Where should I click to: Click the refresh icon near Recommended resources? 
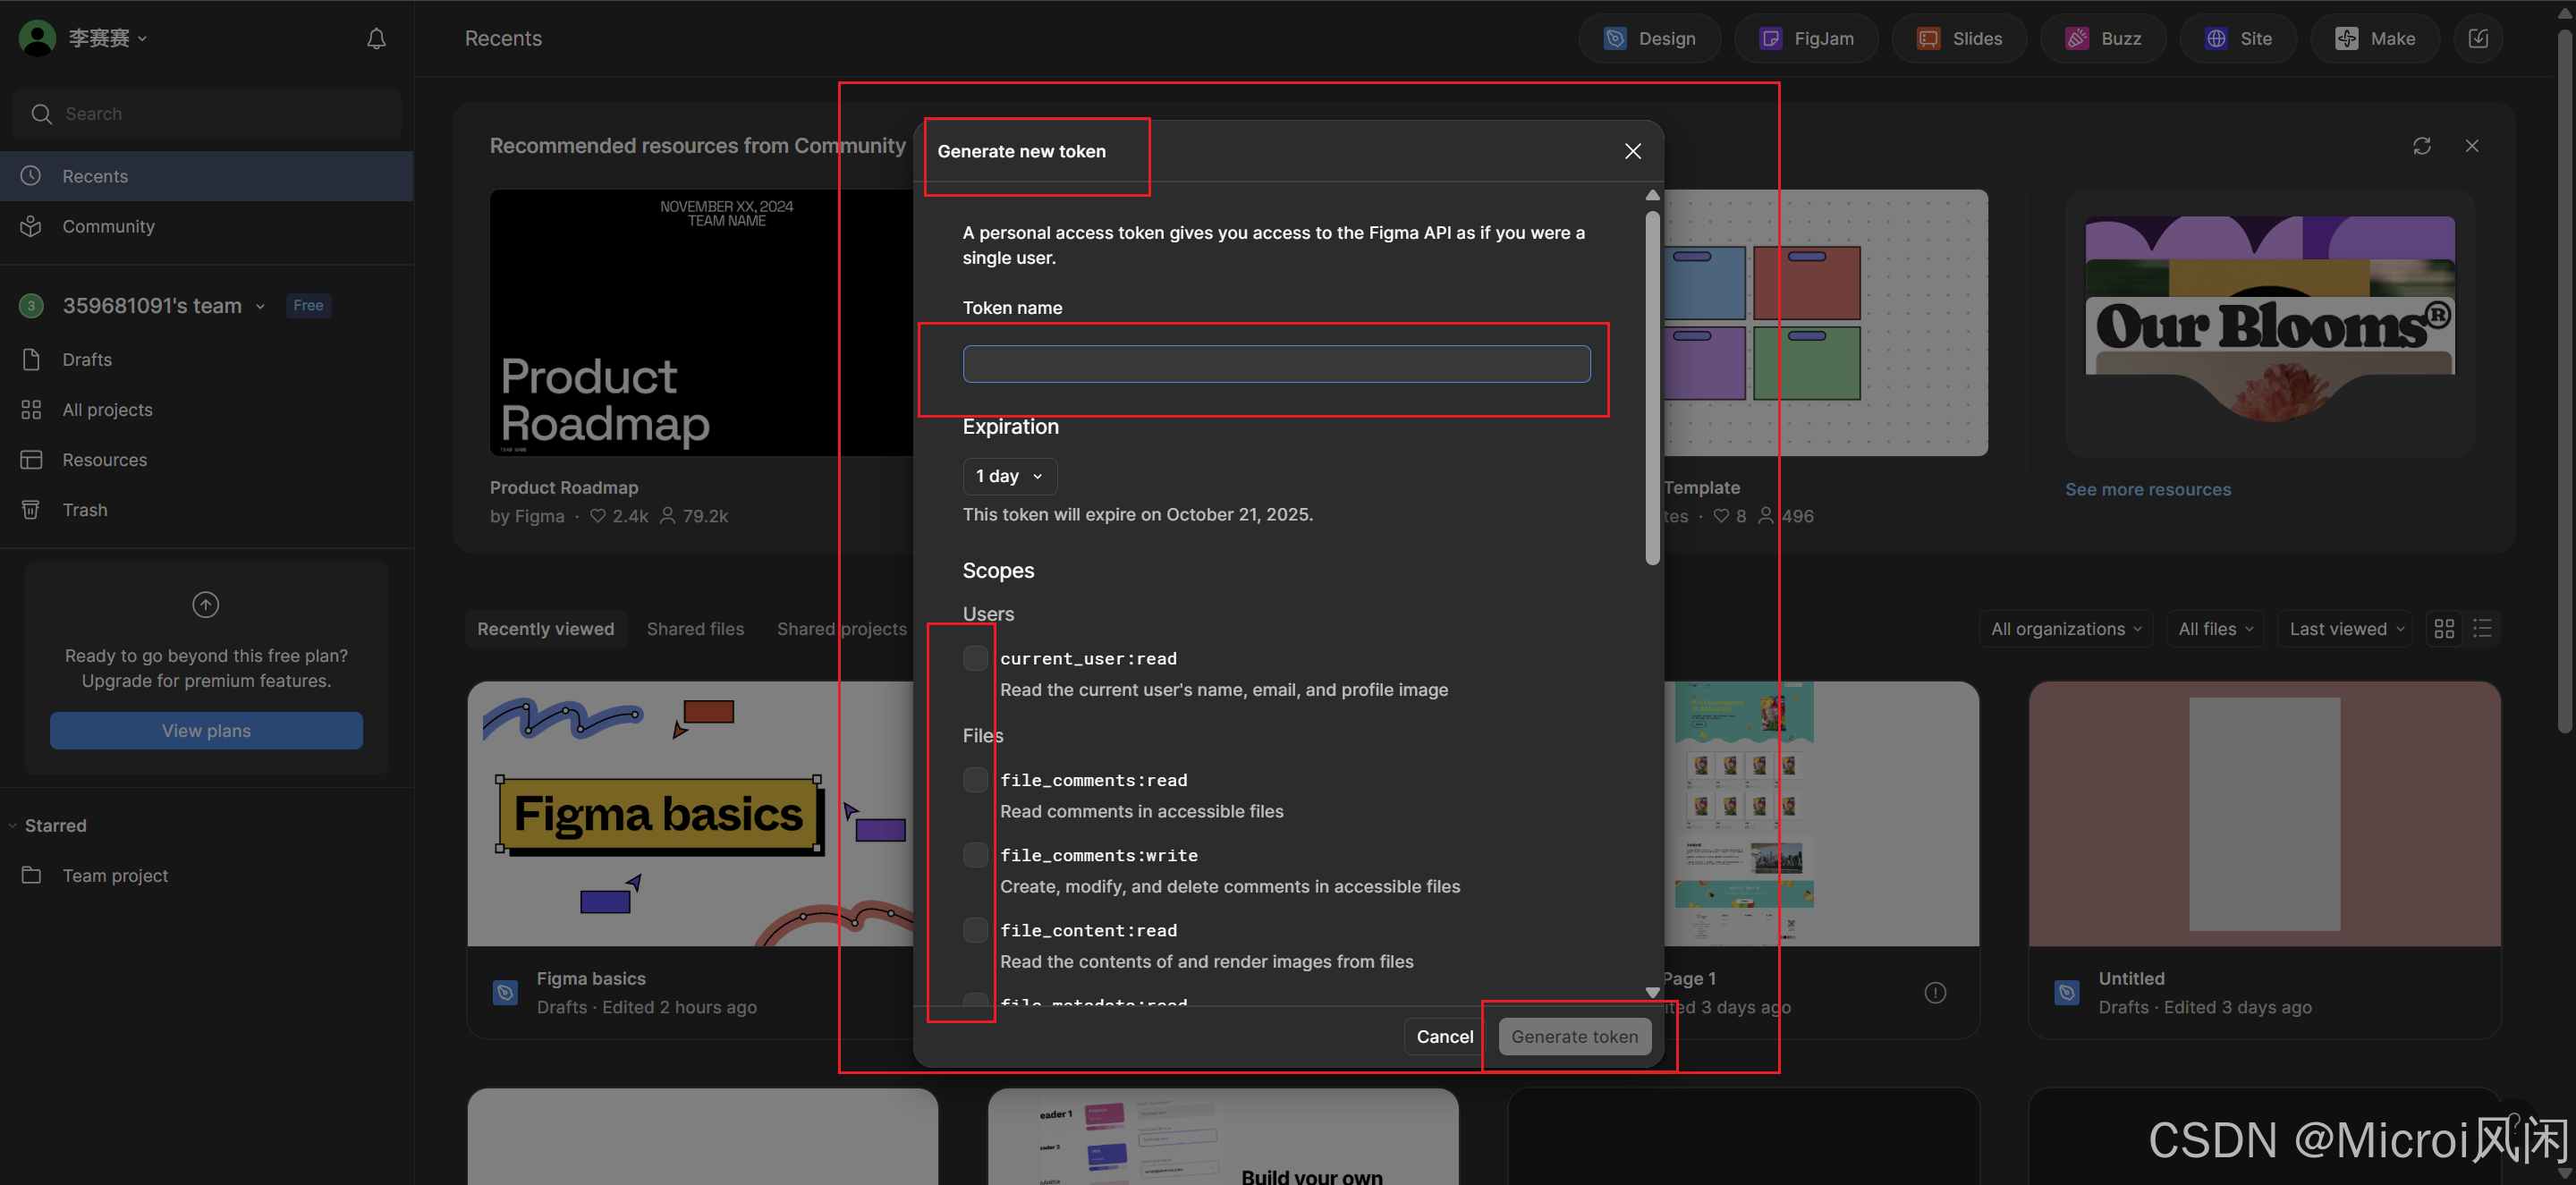2422,146
